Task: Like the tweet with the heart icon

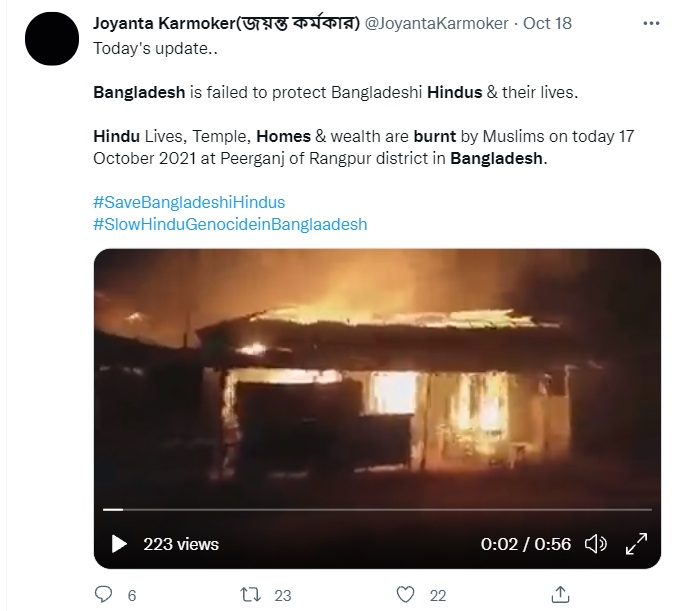Action: coord(405,595)
